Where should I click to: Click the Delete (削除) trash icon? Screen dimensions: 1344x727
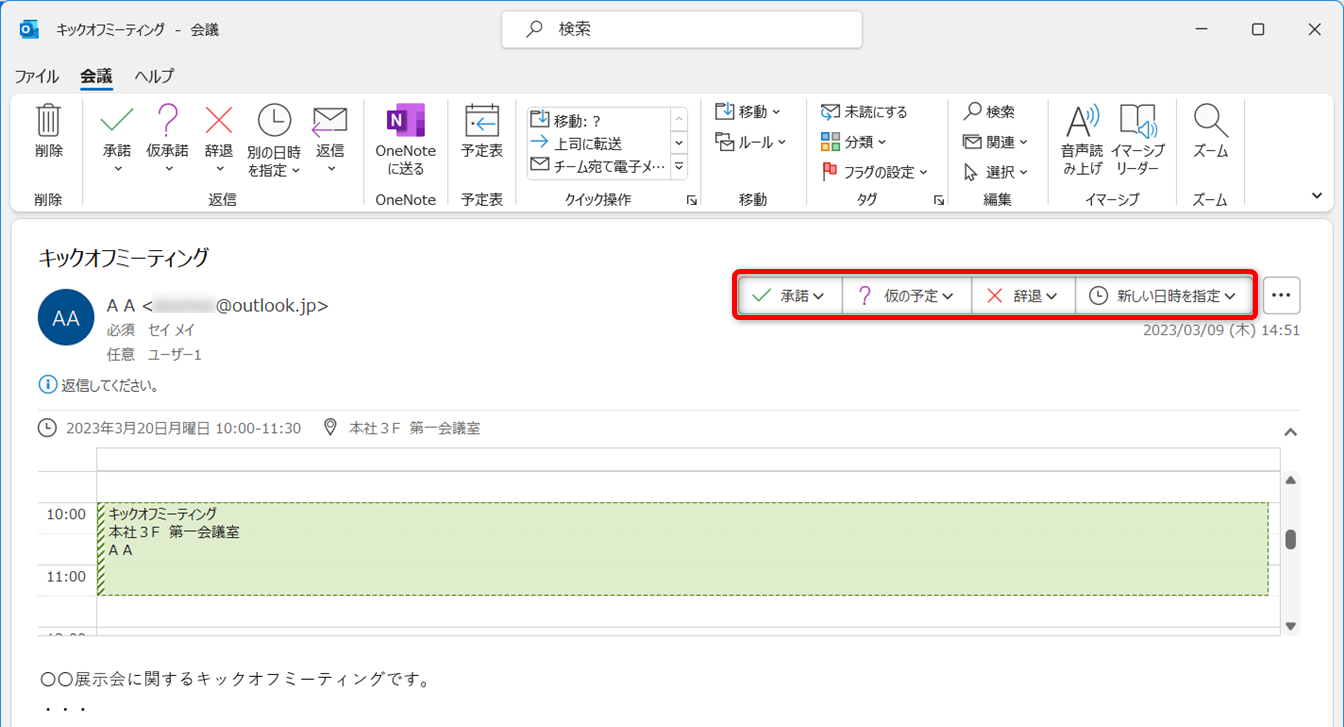point(48,122)
